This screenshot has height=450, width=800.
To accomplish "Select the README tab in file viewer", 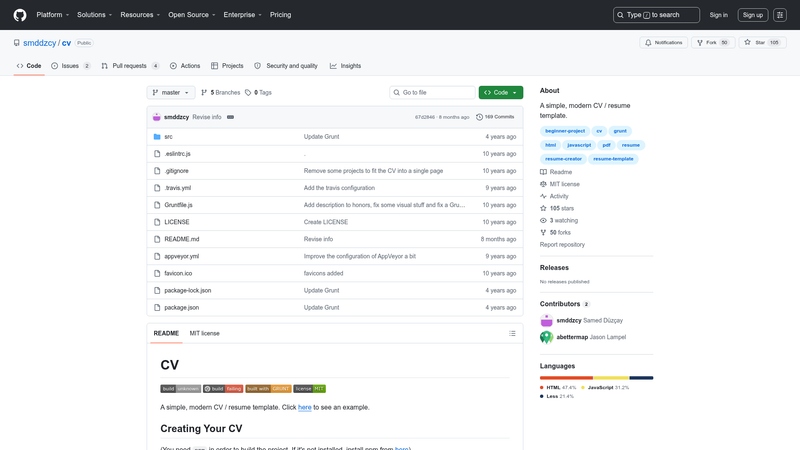I will 166,333.
